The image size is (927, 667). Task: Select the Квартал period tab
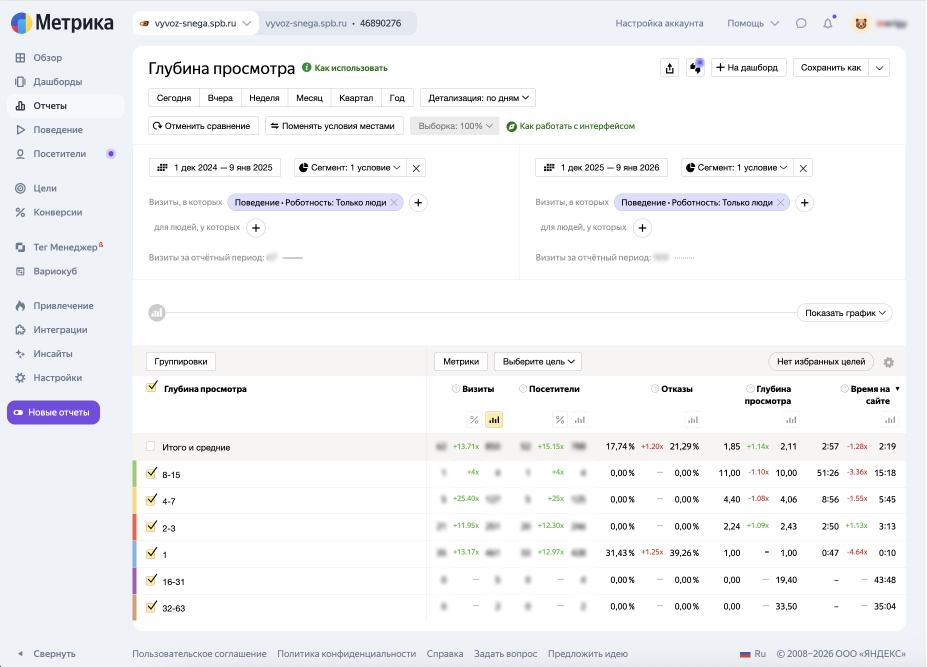point(356,98)
